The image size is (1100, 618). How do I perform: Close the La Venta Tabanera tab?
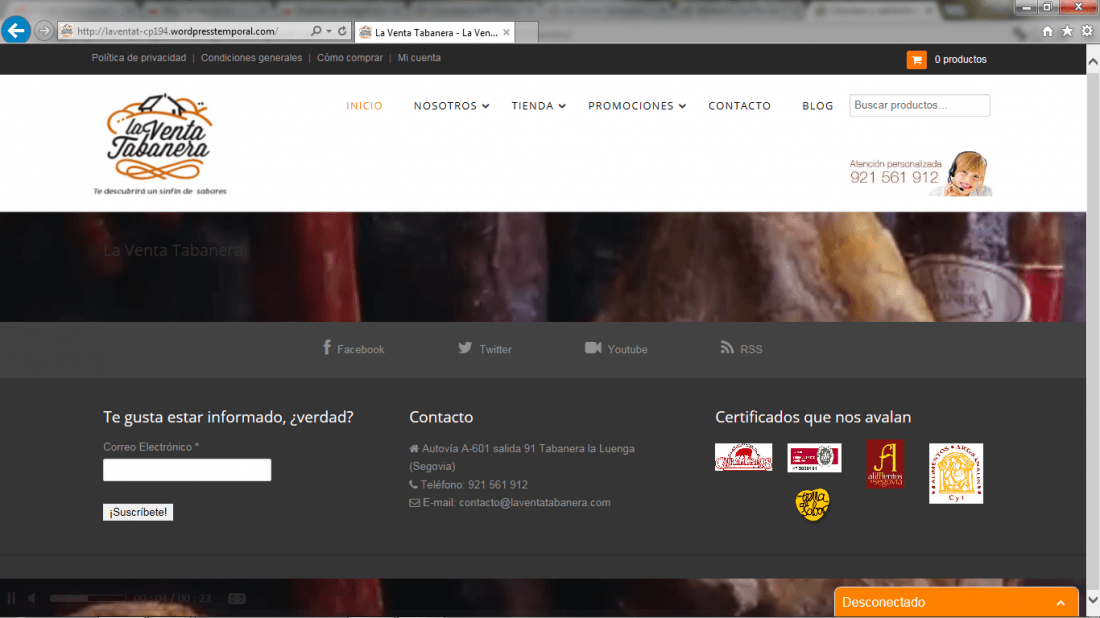(506, 32)
